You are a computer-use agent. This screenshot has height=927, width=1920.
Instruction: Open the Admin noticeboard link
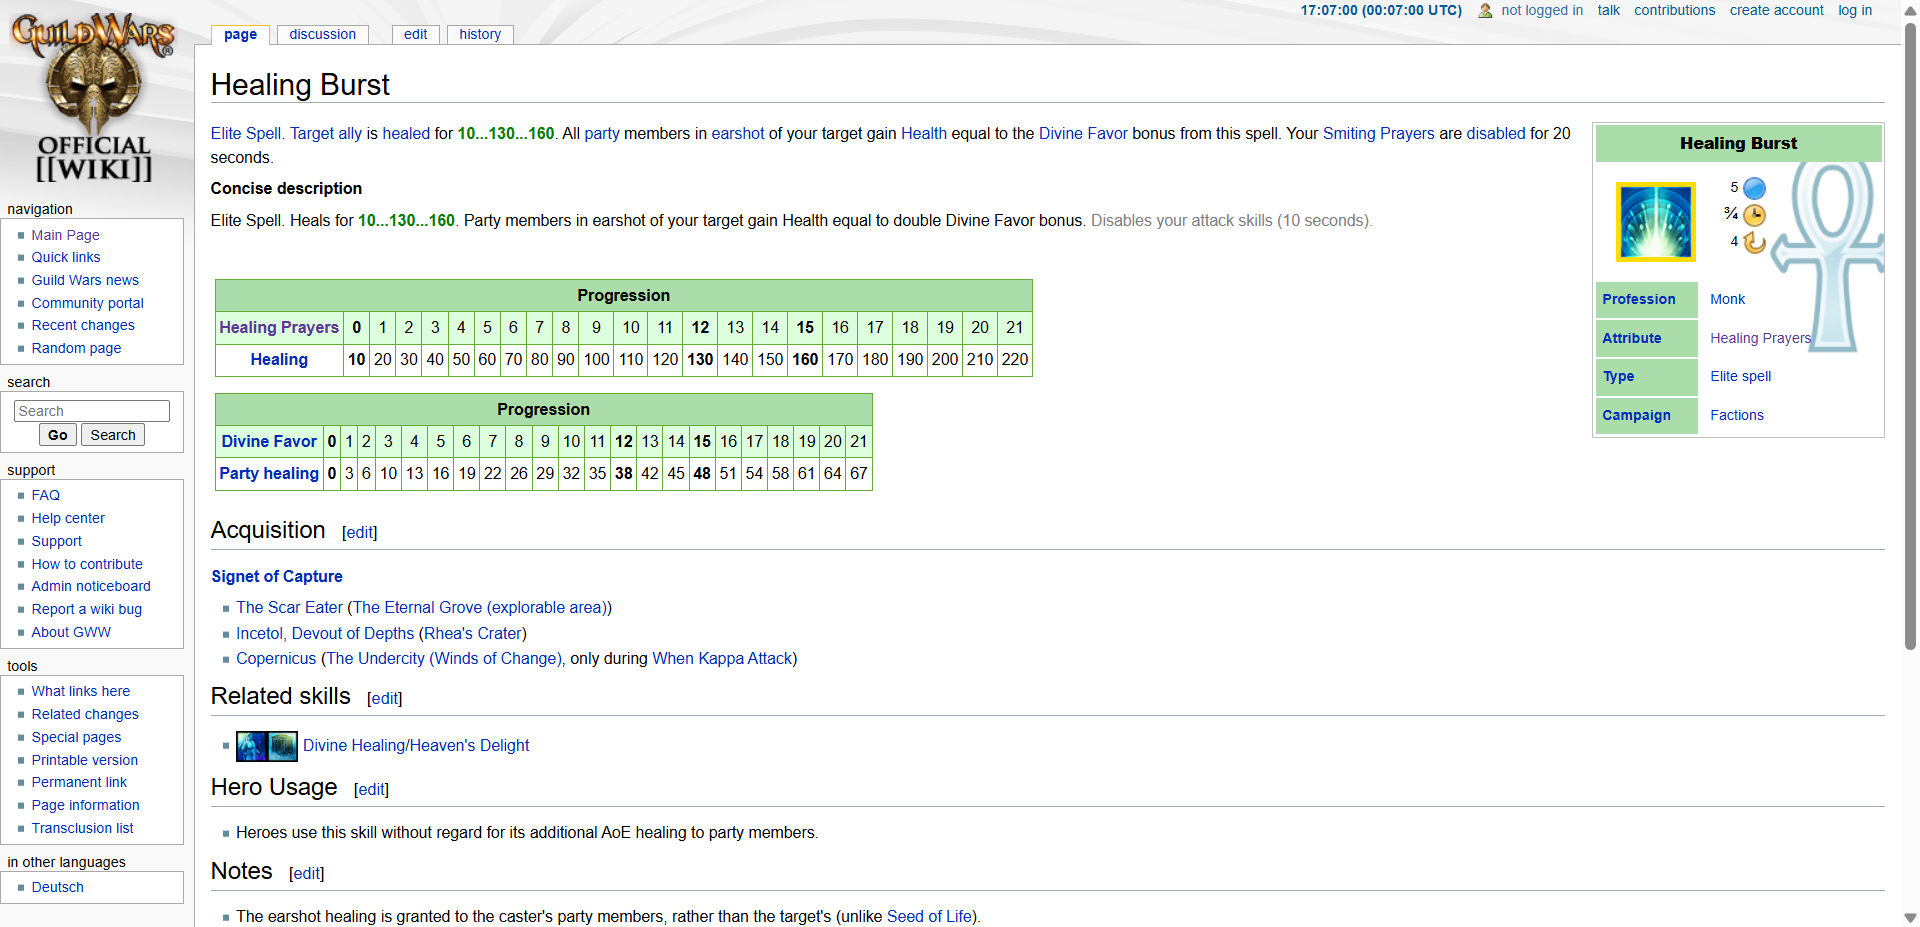point(91,586)
